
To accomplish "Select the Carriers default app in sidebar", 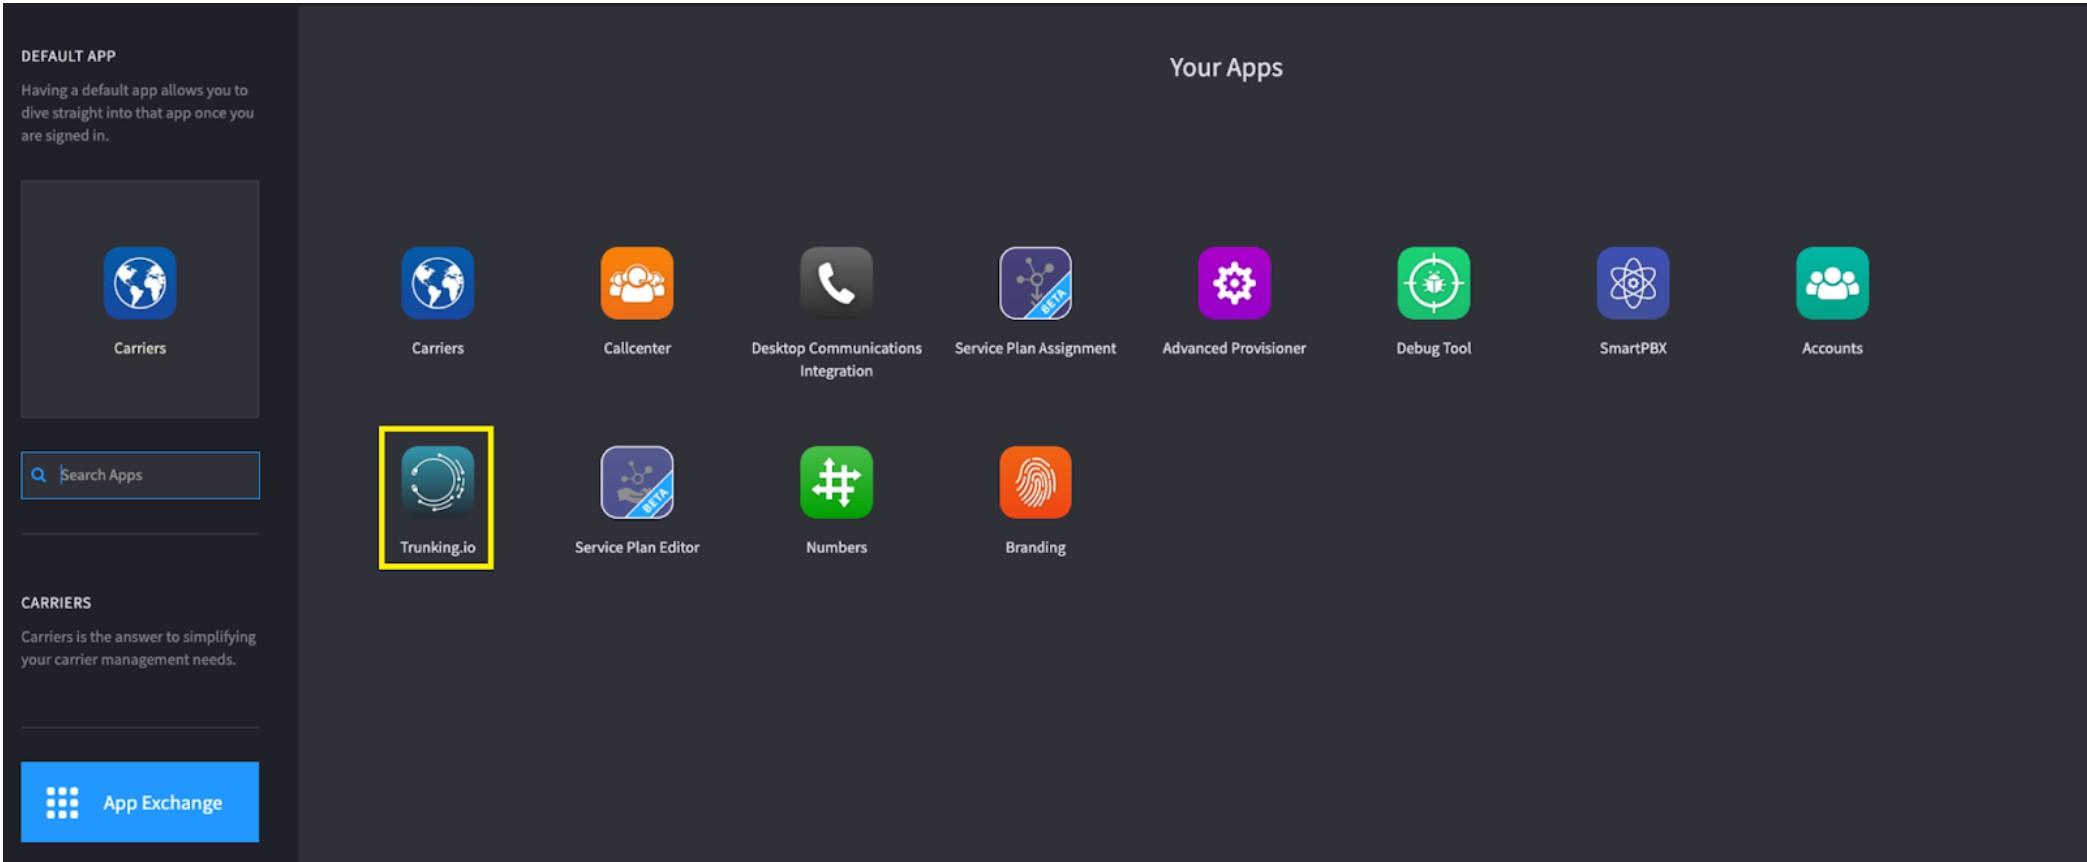I will click(140, 284).
